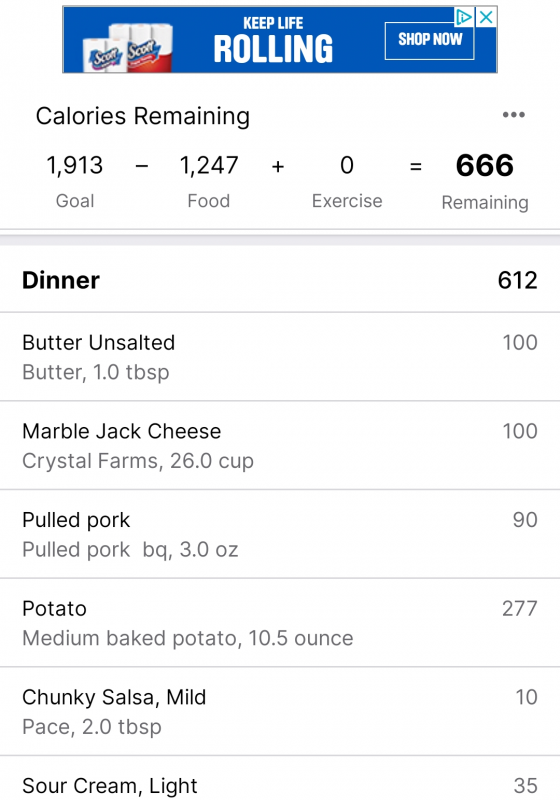This screenshot has height=800, width=560.
Task: Tap the Calories Remaining heading
Action: pos(143,116)
